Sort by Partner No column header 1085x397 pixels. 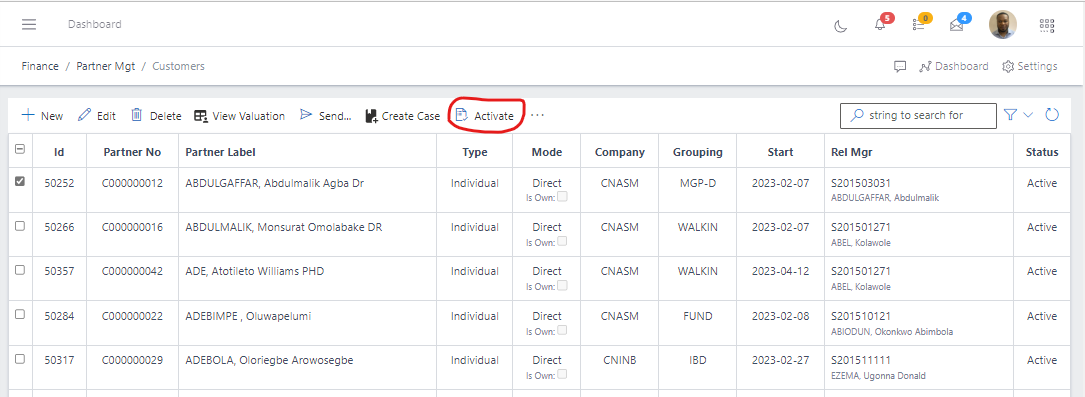pos(132,152)
